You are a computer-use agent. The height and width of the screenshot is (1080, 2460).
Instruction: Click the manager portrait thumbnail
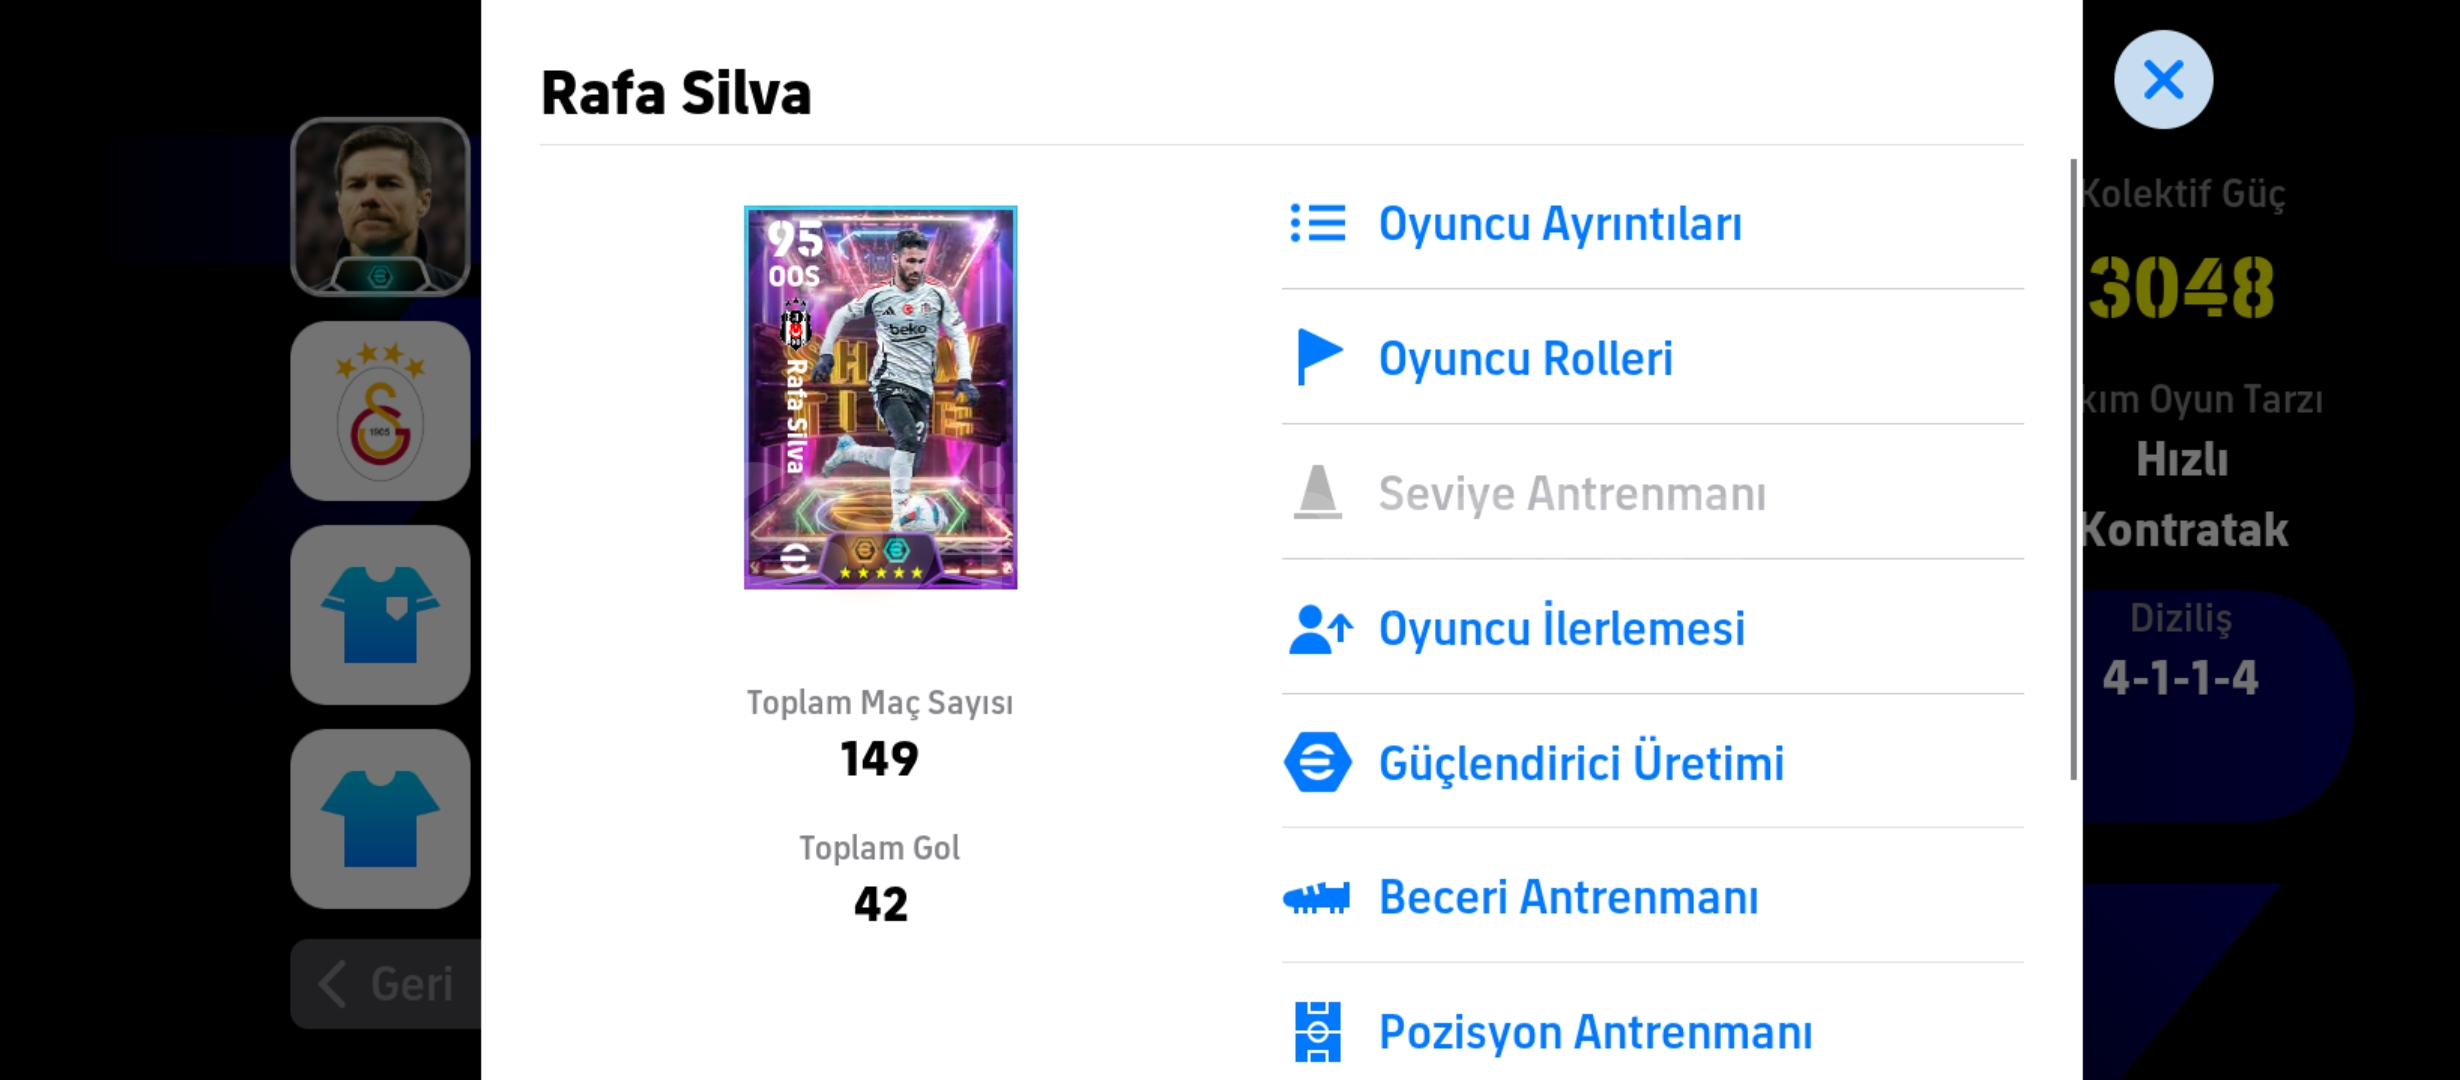(380, 207)
